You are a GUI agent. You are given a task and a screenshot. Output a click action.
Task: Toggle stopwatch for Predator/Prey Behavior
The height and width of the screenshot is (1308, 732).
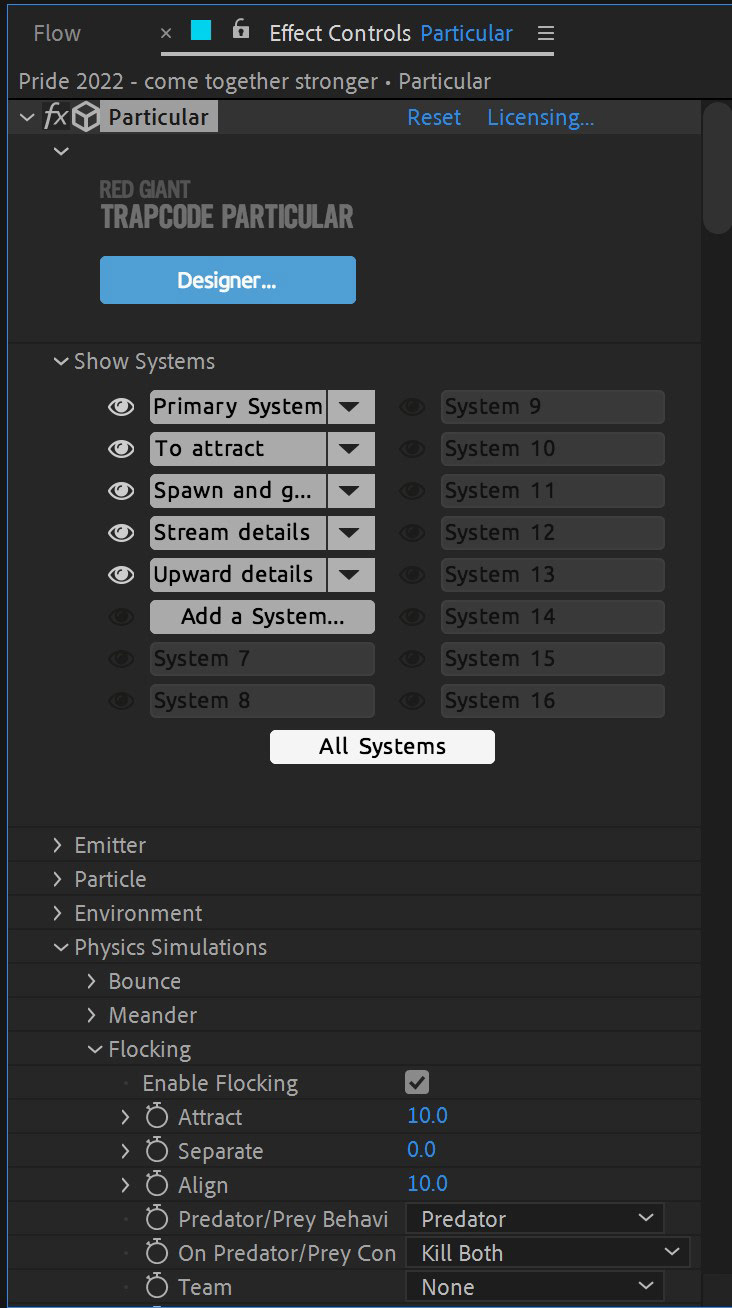(x=157, y=1219)
